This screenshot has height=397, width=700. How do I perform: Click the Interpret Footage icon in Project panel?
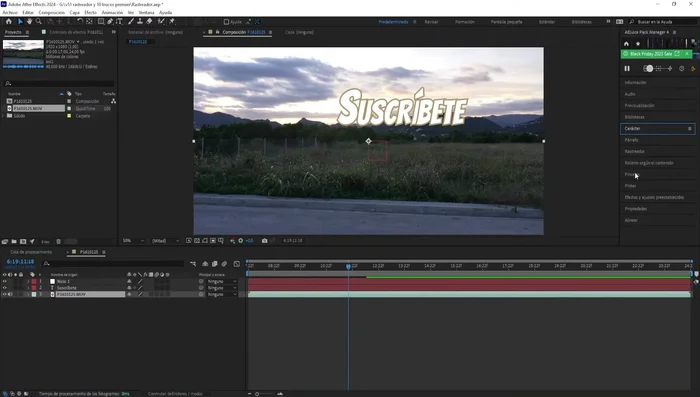pyautogui.click(x=5, y=242)
